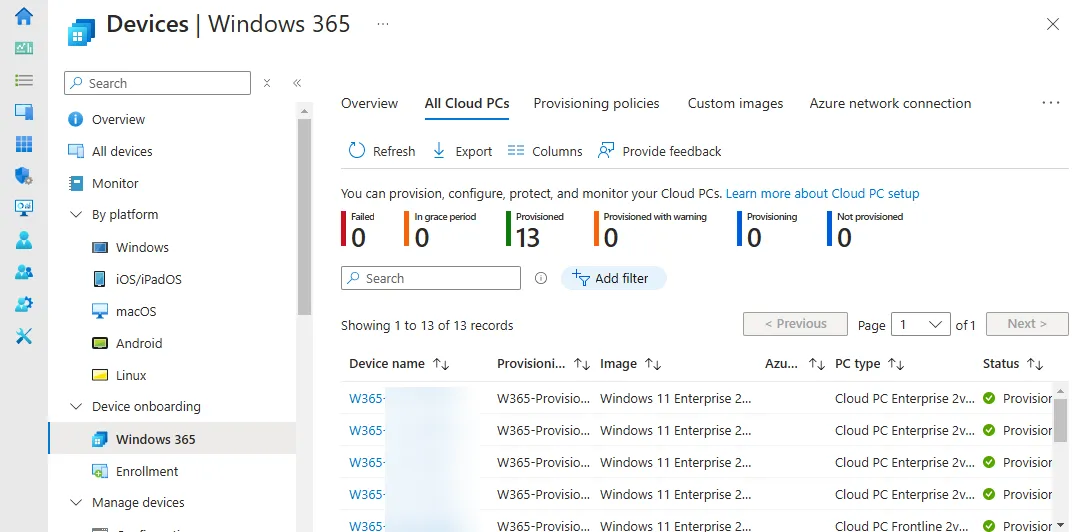Open All services list icon in left rail
Image resolution: width=1089 pixels, height=532 pixels.
click(24, 81)
